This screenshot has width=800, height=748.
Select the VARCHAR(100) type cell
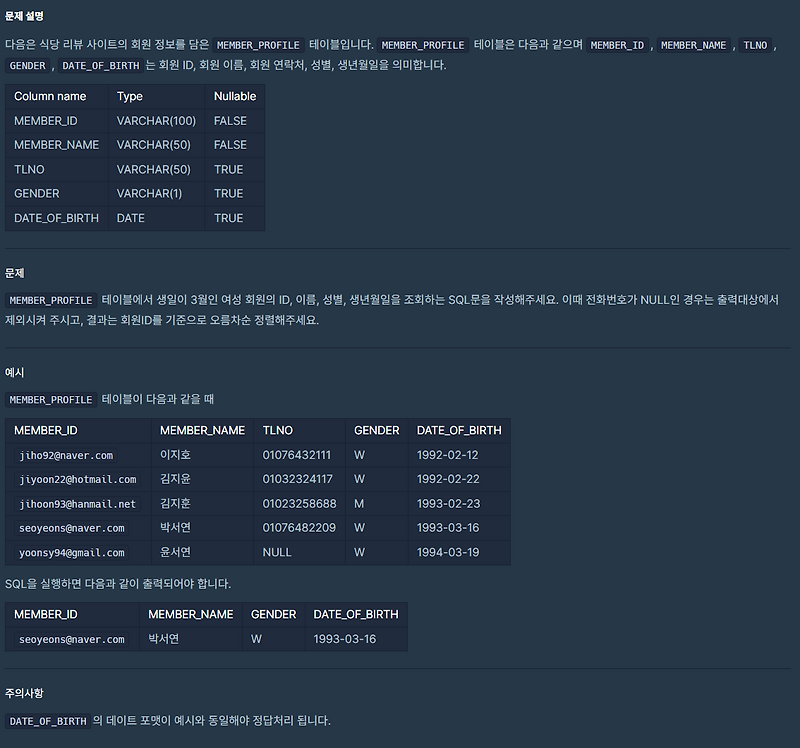coord(156,121)
